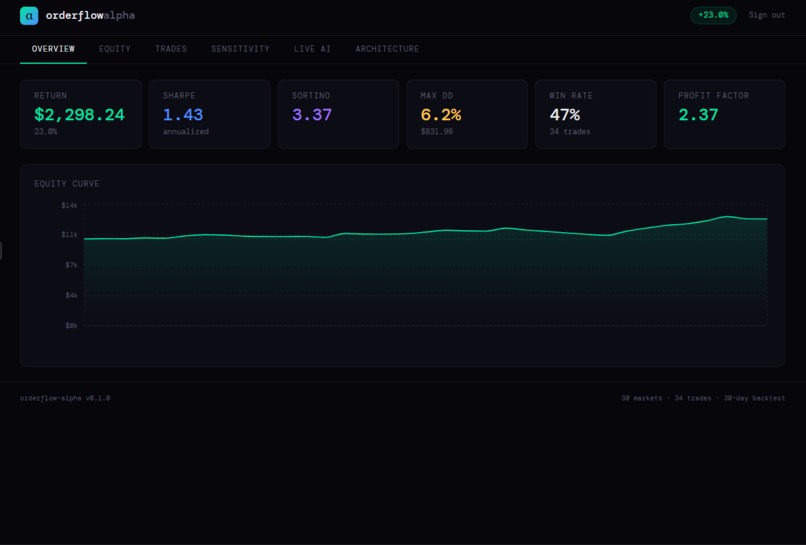Click the SHARPE card label

(179, 96)
